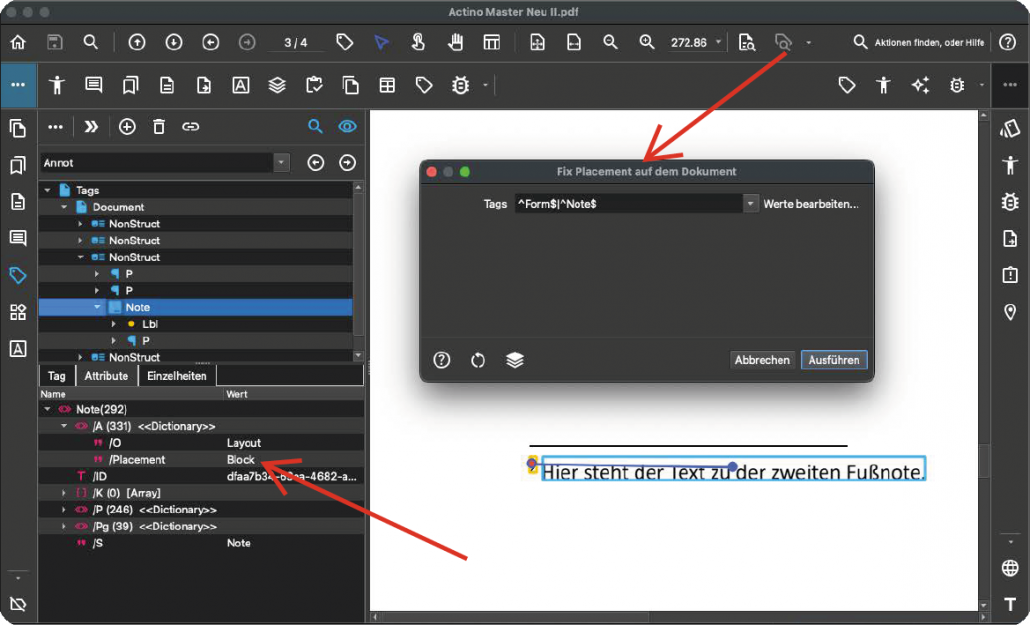
Task: Toggle the eye visibility icon in the Tags panel
Action: coord(347,127)
